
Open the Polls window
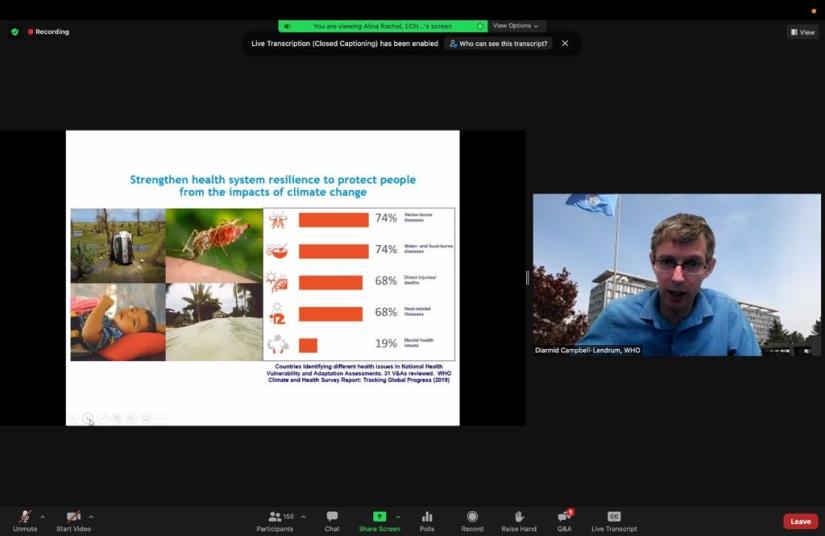point(427,520)
